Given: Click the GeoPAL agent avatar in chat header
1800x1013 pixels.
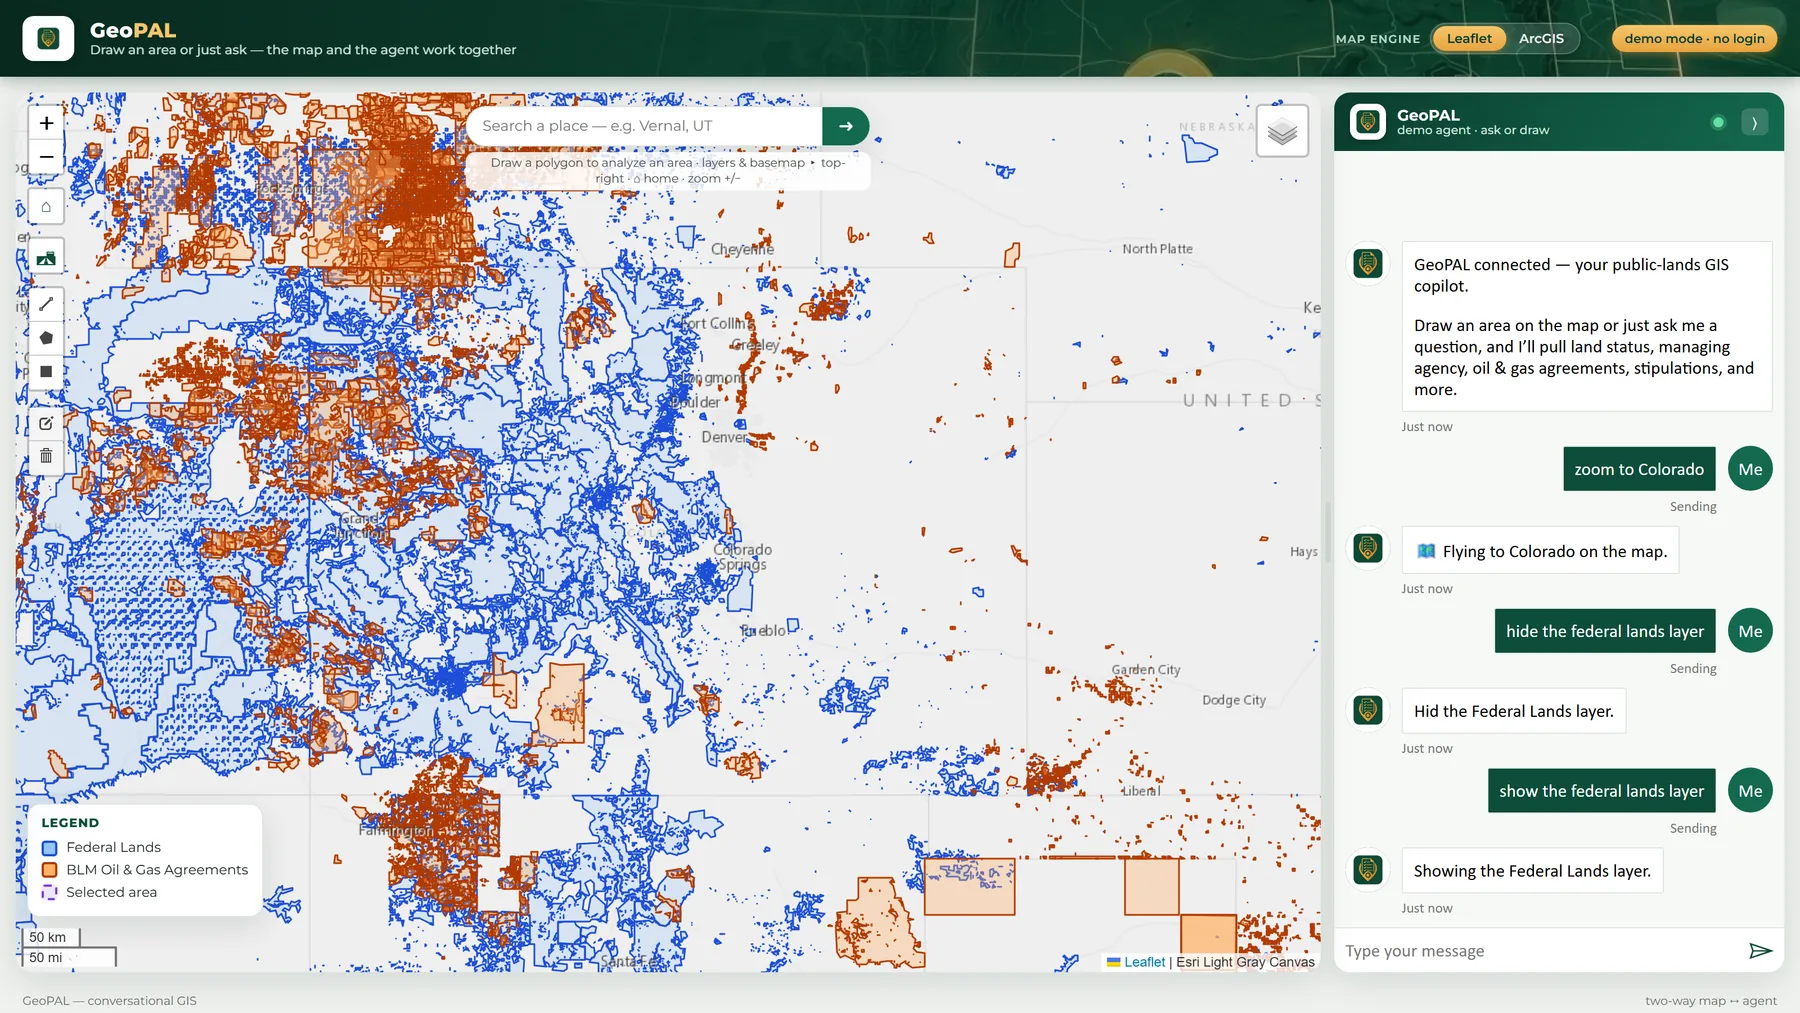Looking at the screenshot, I should (1367, 122).
